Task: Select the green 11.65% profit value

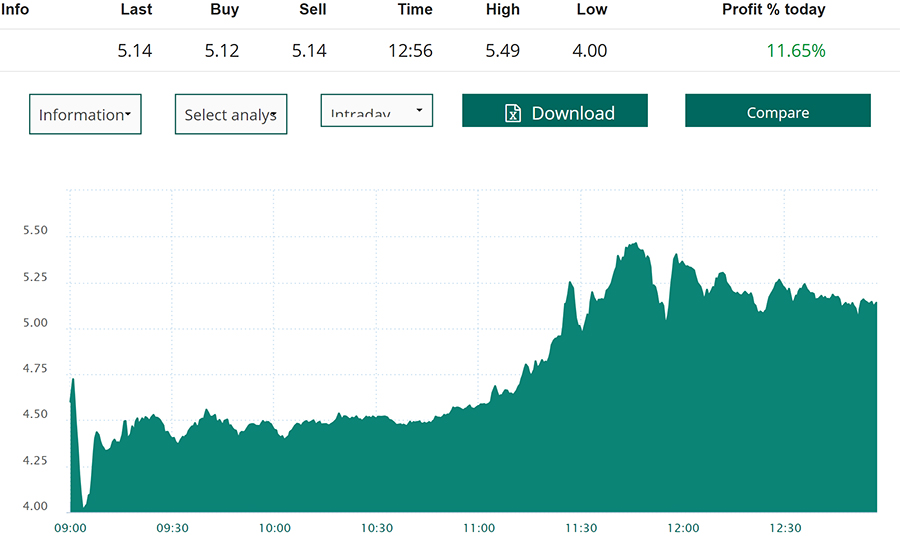Action: coord(796,51)
